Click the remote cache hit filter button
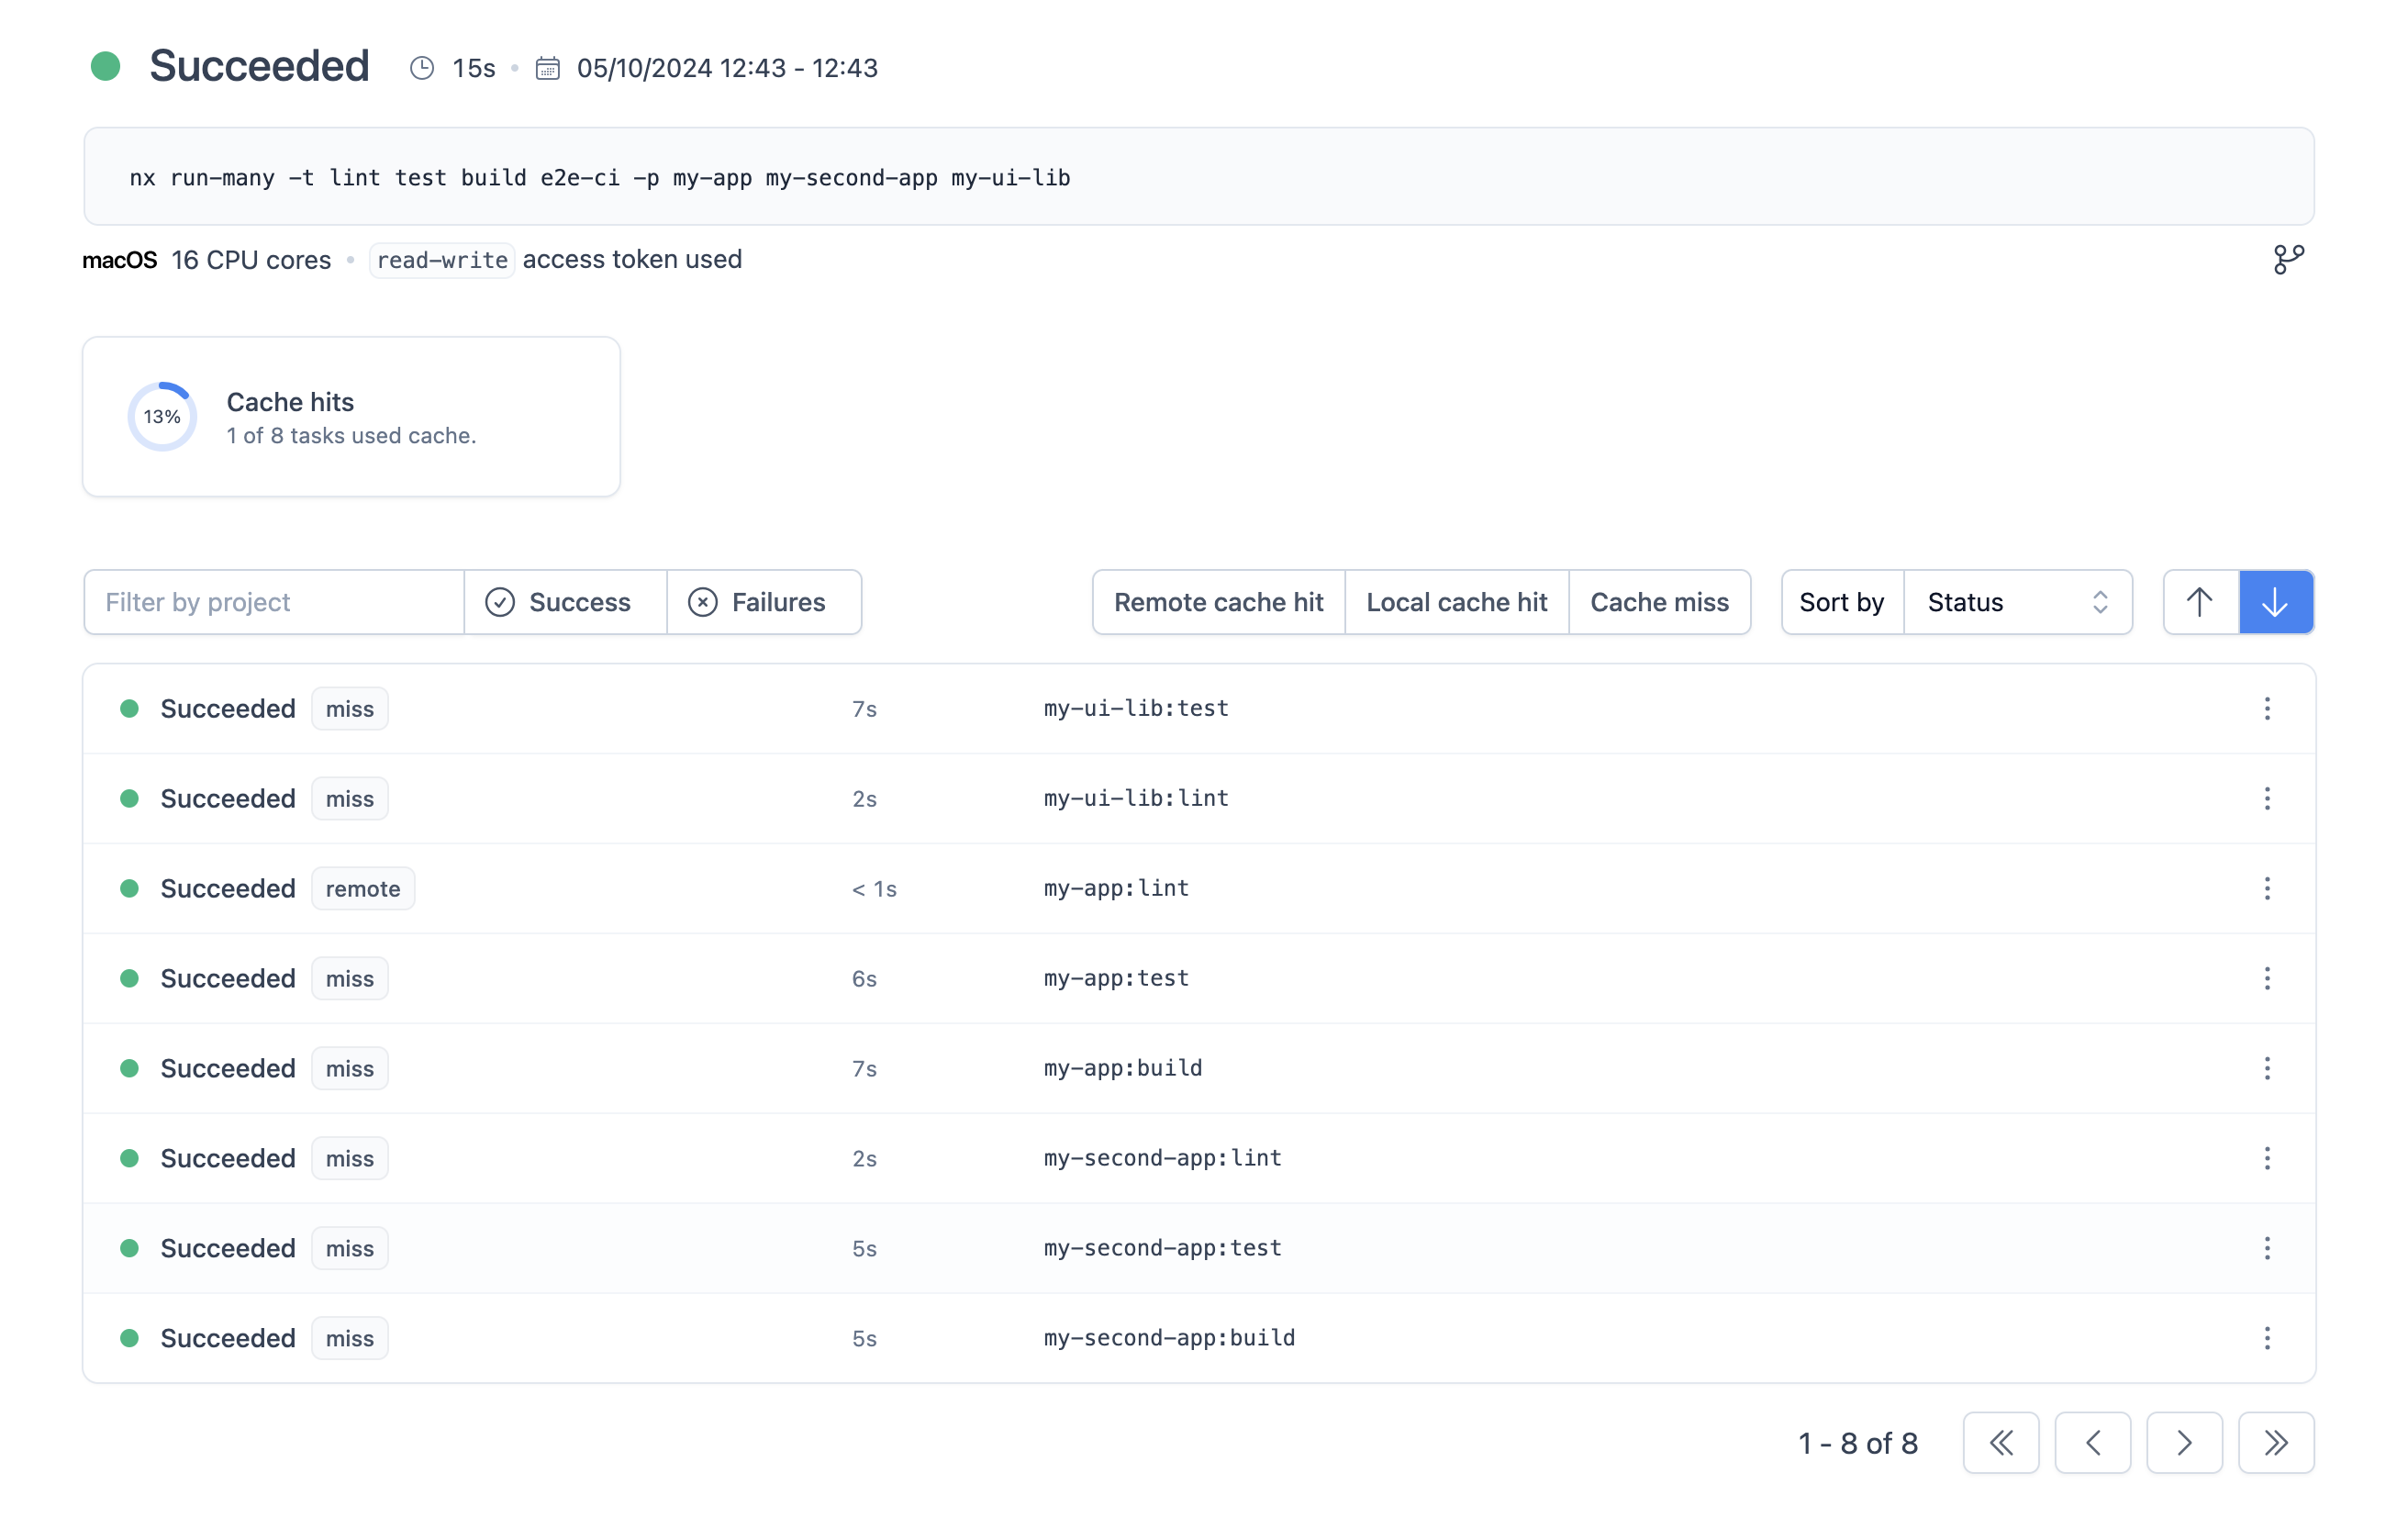The image size is (2408, 1529). (1218, 600)
